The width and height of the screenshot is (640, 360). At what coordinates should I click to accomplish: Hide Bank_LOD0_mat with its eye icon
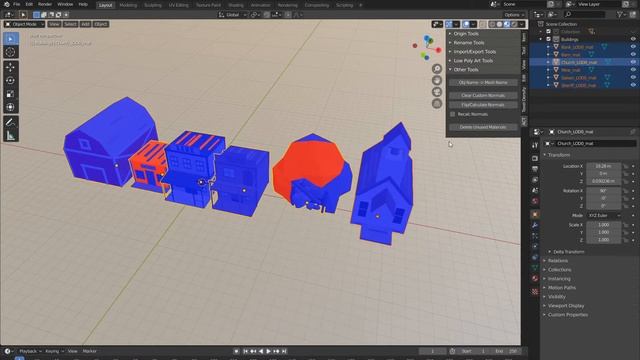pos(633,47)
